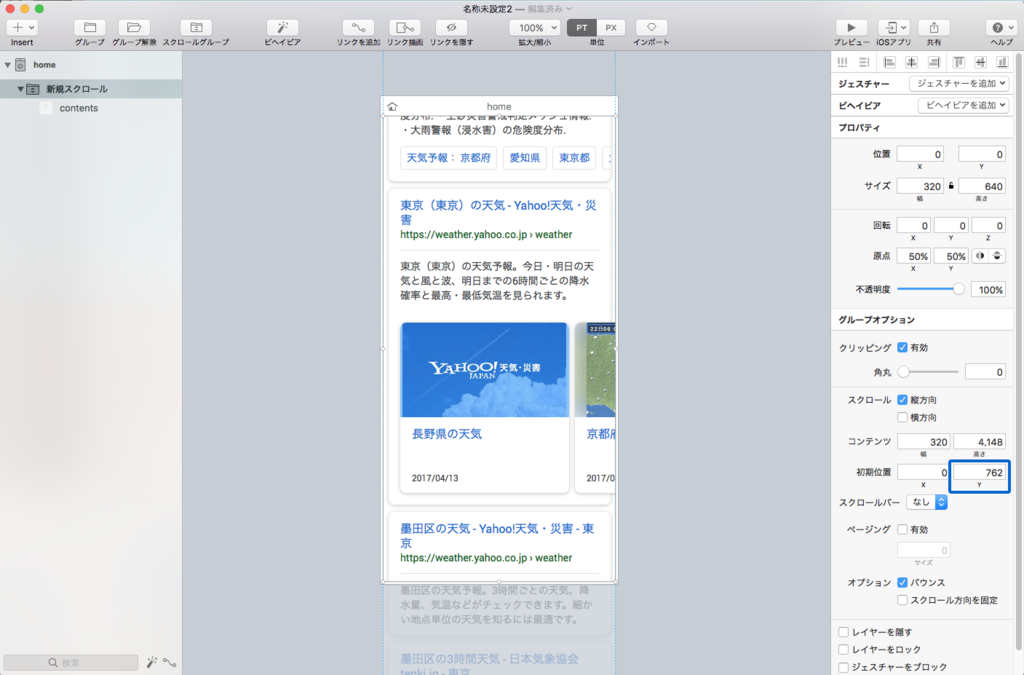Collapse the home screen disclosure triangle
This screenshot has width=1024, height=675.
pyautogui.click(x=8, y=65)
